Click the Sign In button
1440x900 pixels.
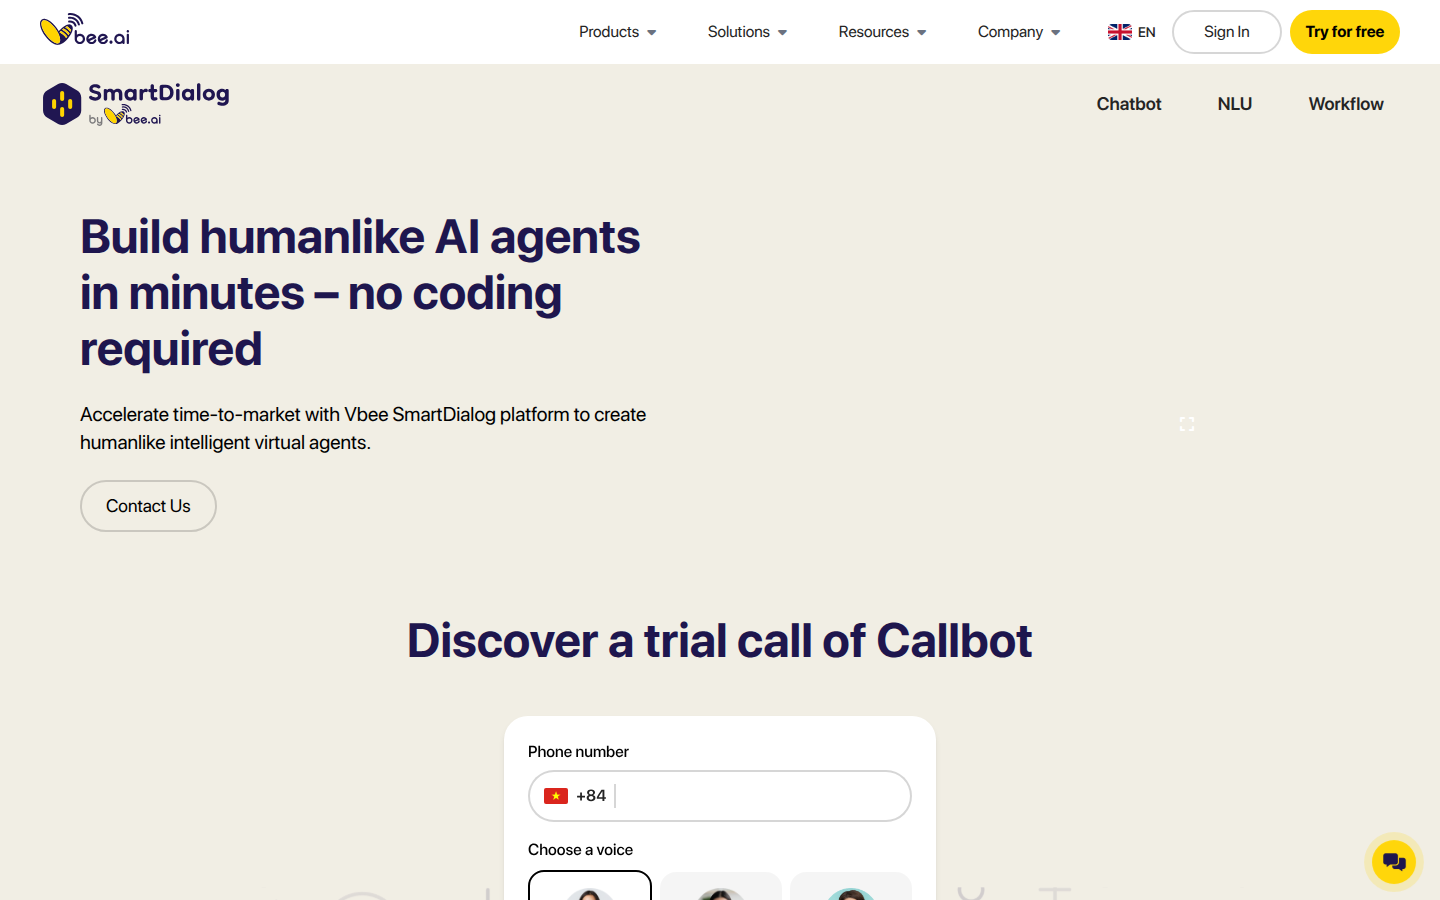(1226, 32)
